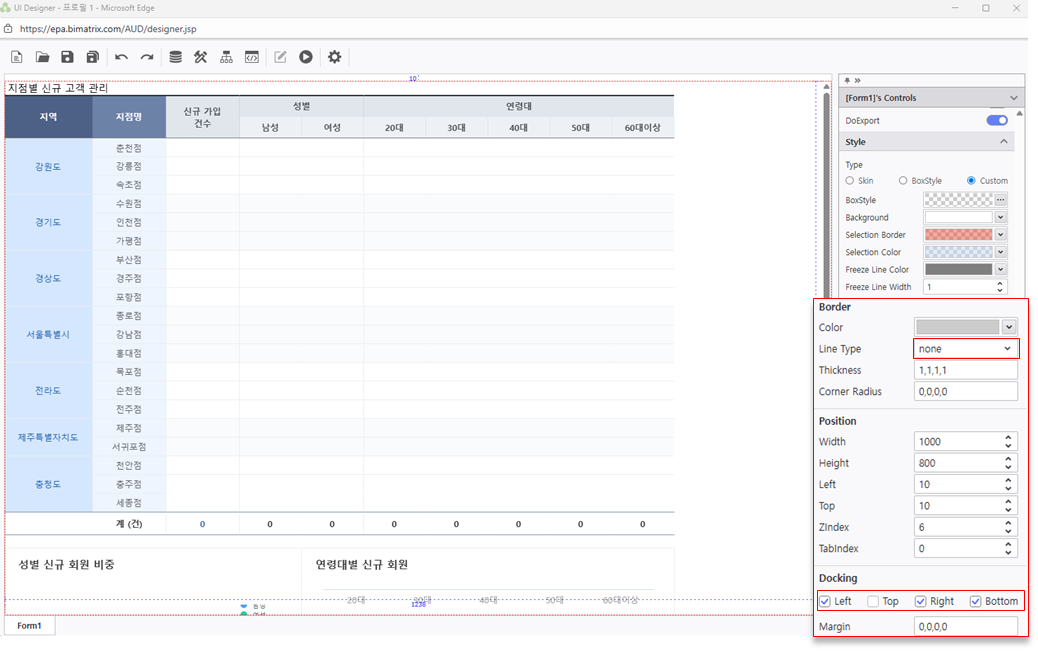Click the hierarchy tree icon
This screenshot has height=652, width=1038.
point(226,57)
